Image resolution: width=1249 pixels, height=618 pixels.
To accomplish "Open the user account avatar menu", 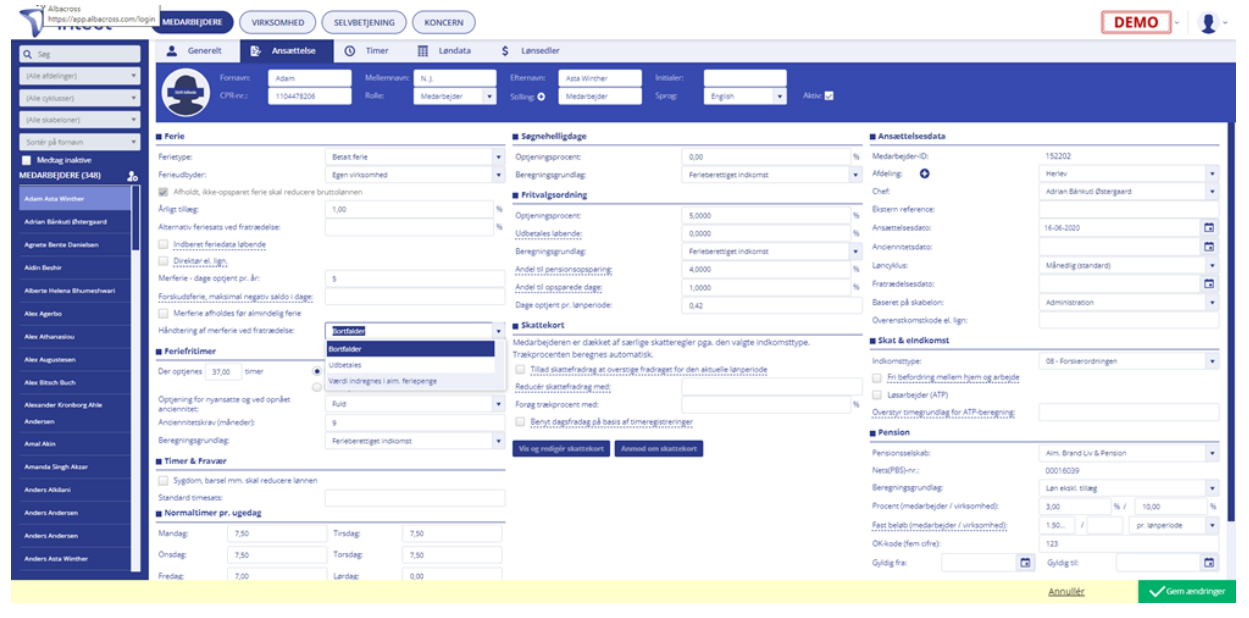I will point(1210,22).
